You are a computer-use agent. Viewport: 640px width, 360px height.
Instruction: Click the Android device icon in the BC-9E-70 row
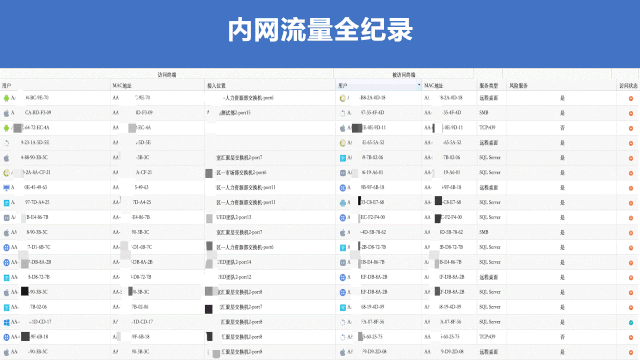(x=6, y=98)
